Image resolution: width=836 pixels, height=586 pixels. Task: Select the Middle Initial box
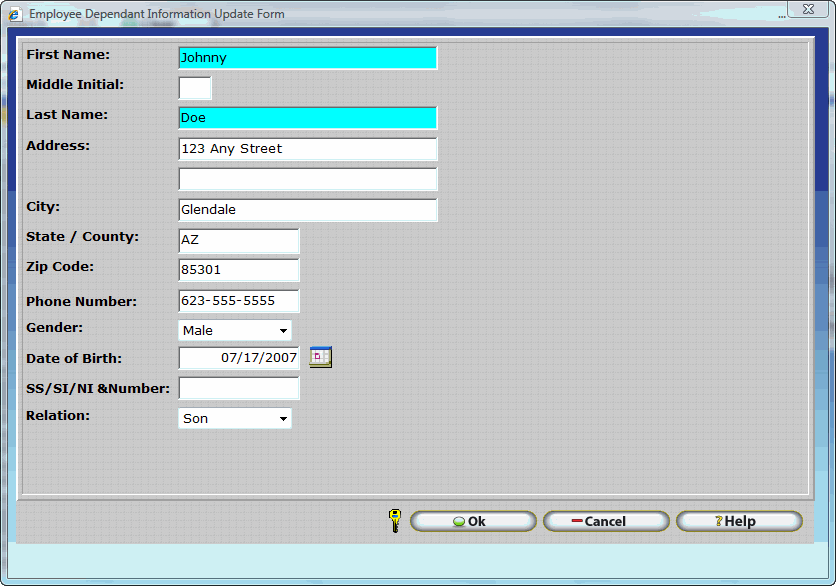(x=195, y=88)
